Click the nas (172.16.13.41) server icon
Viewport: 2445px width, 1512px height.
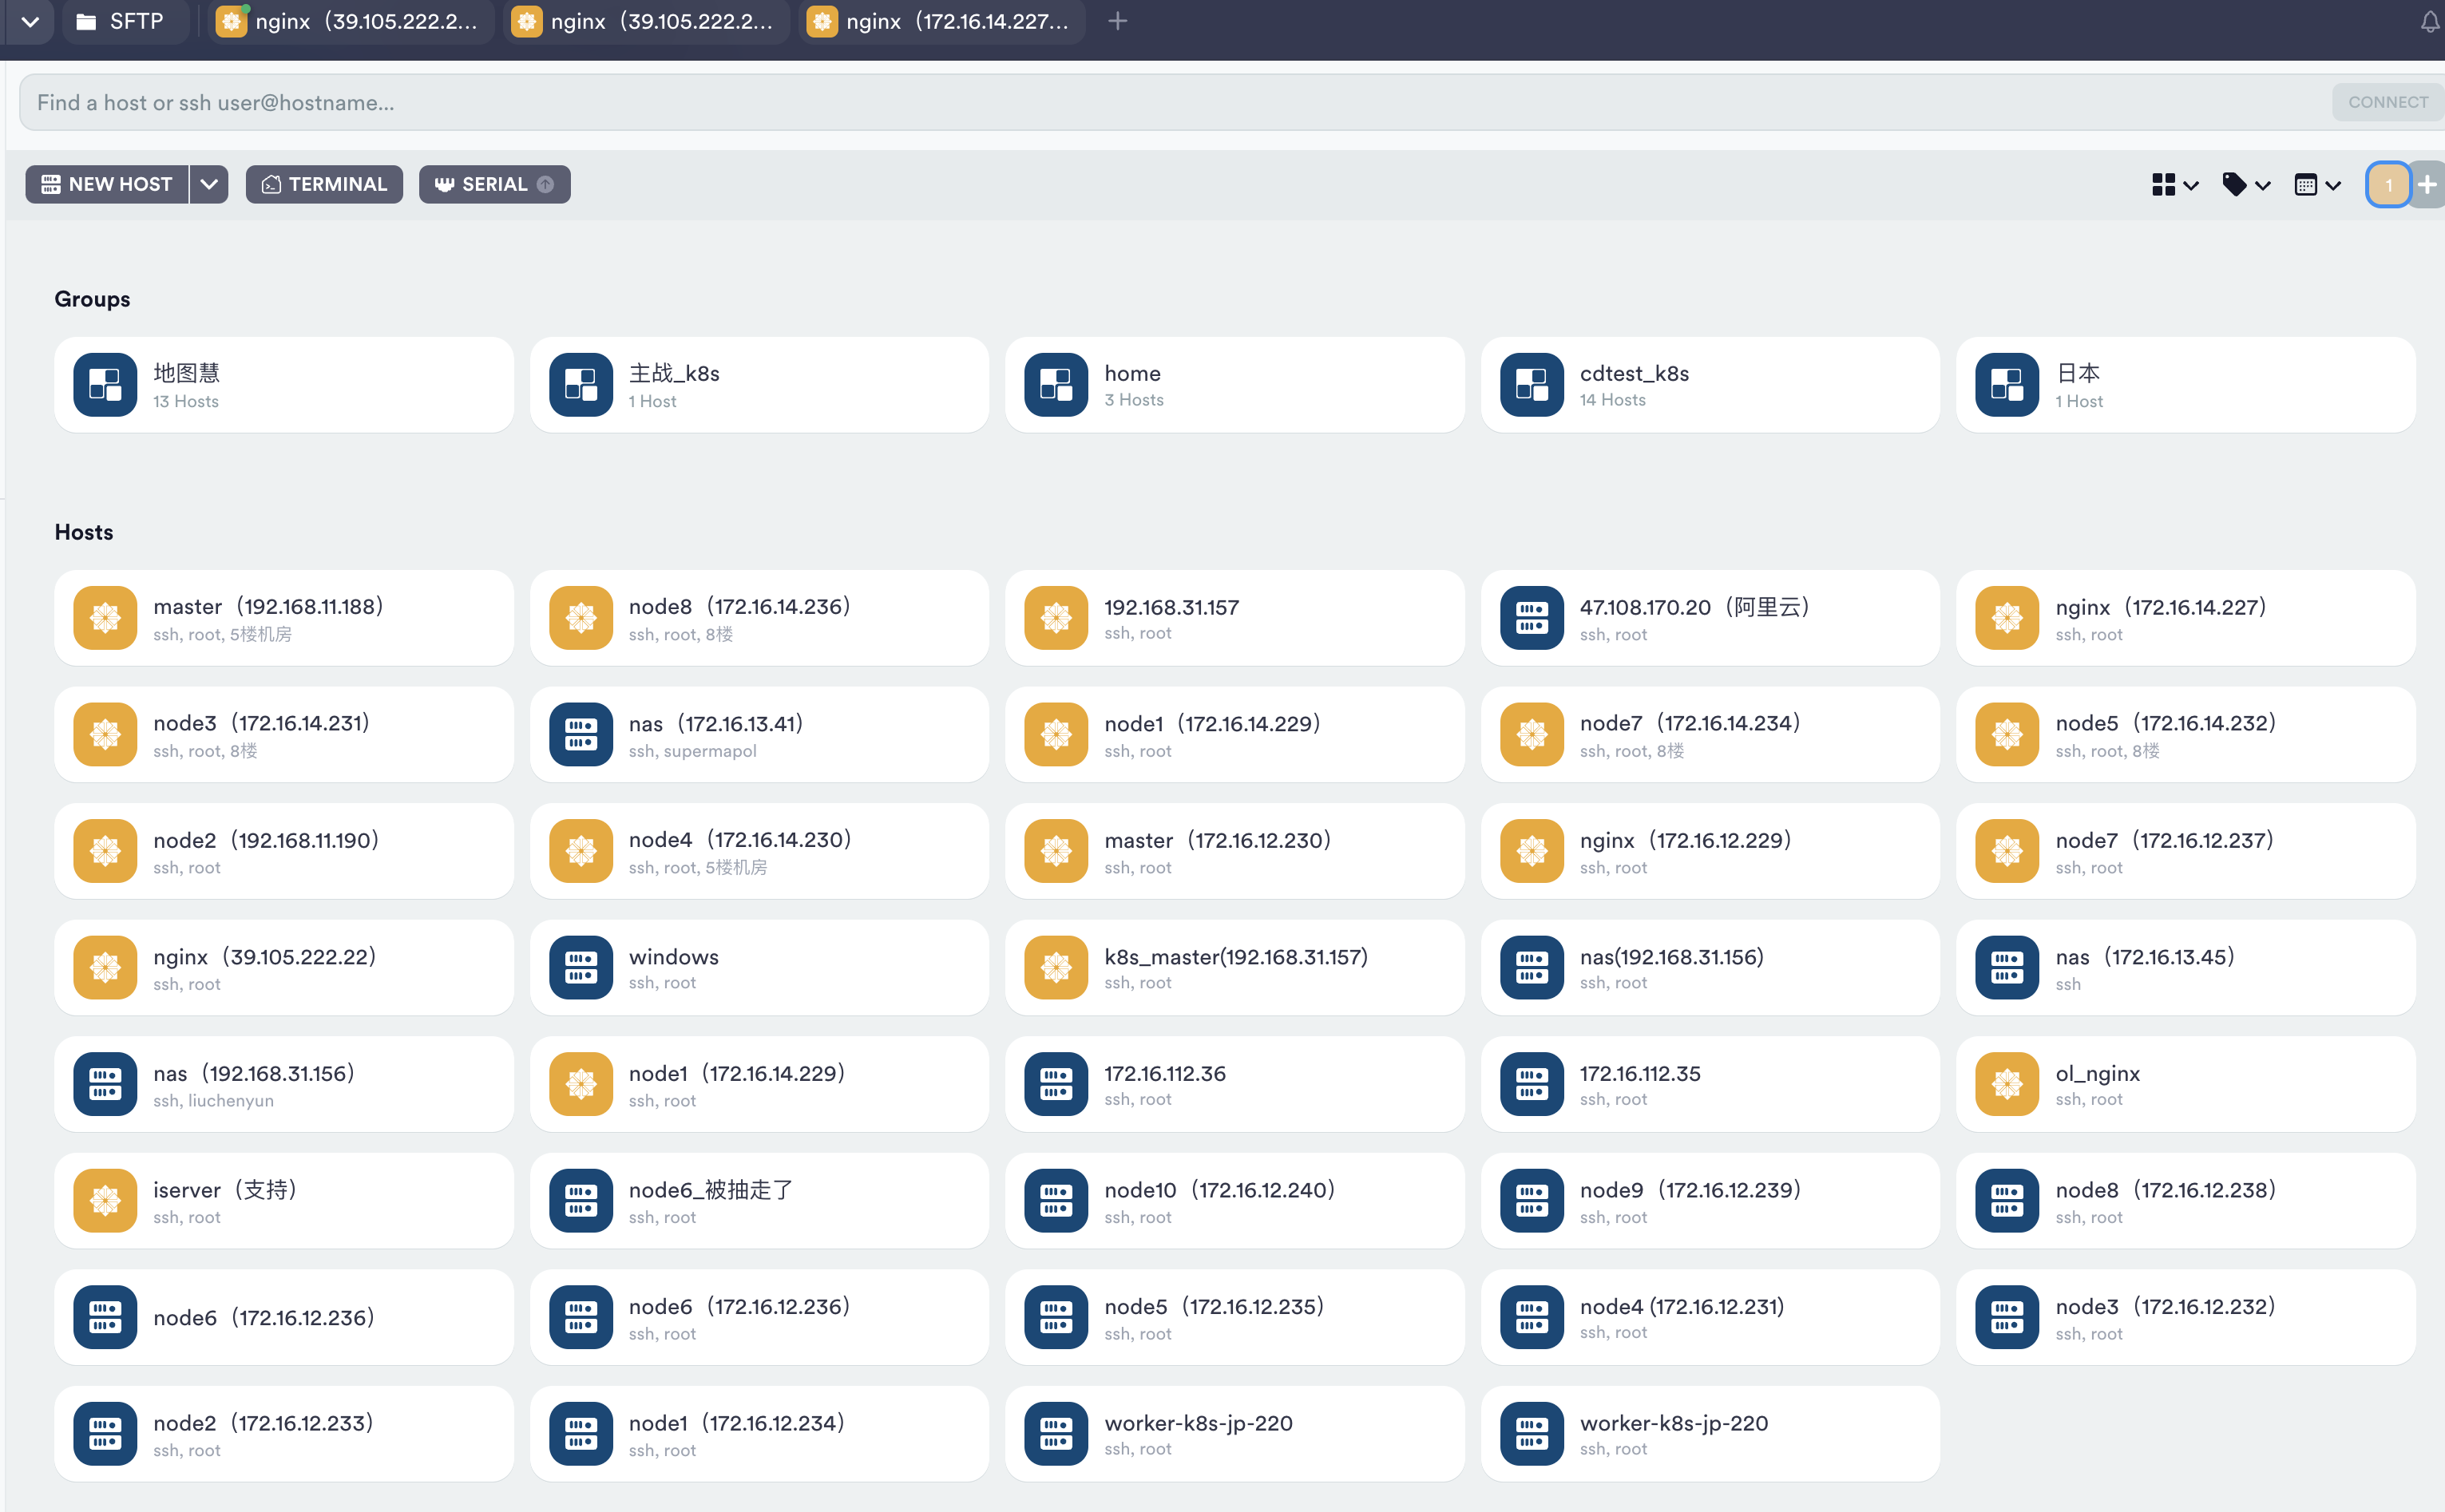pos(580,735)
